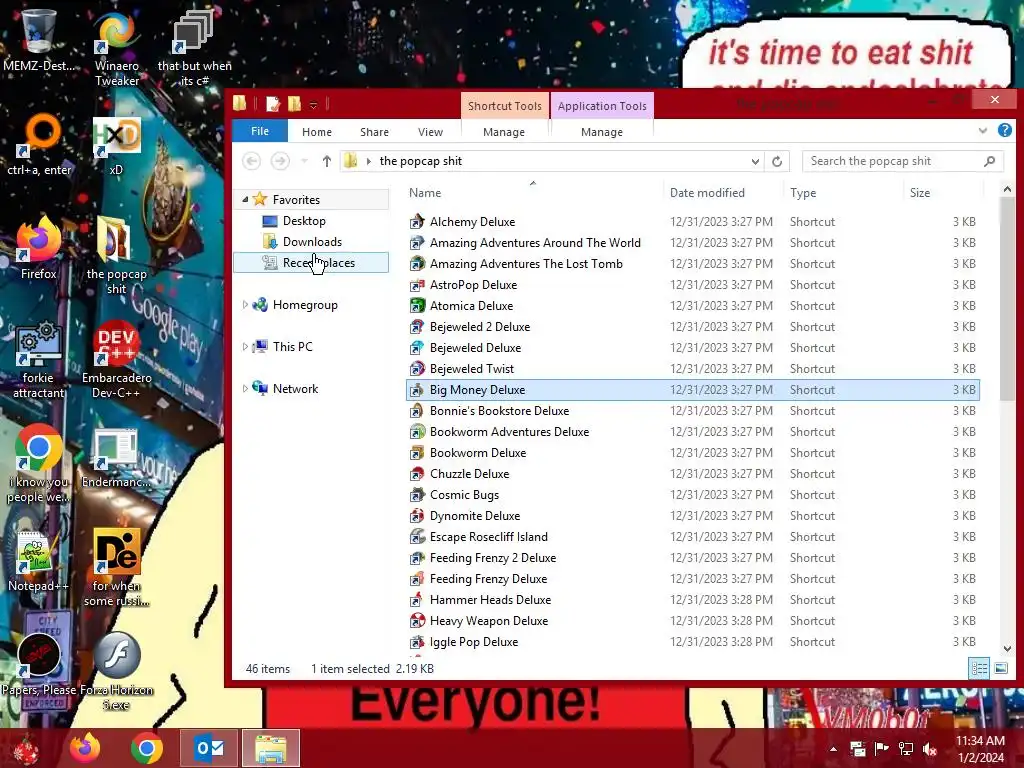Switch to the View ribbon tab
1024x768 pixels.
click(430, 132)
